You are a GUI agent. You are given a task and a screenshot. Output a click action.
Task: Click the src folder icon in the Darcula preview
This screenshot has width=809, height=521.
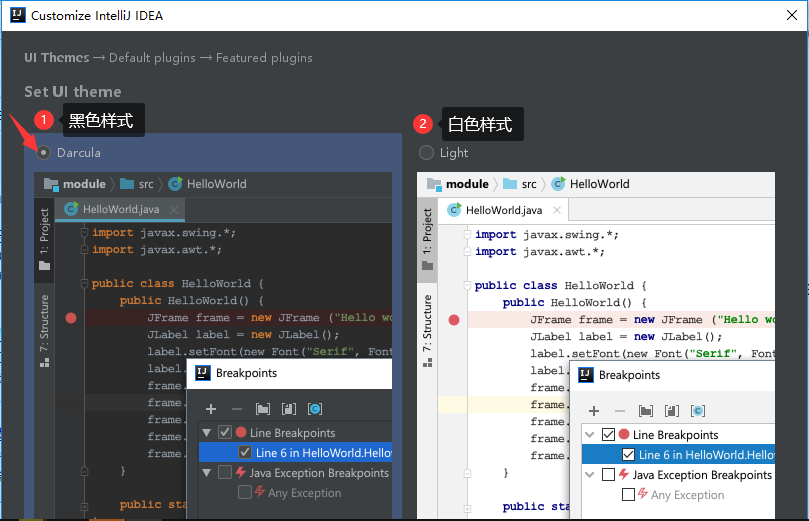(x=127, y=184)
